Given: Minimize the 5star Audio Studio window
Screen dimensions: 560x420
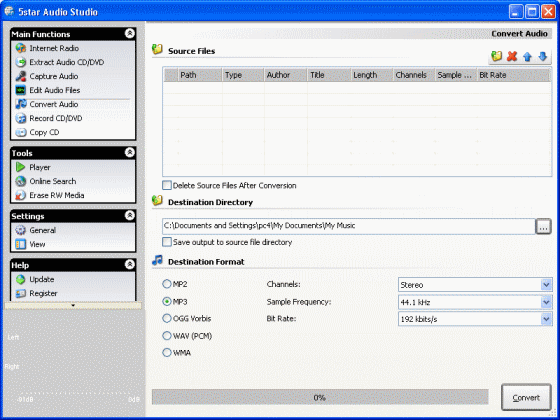Looking at the screenshot, I should [x=516, y=12].
